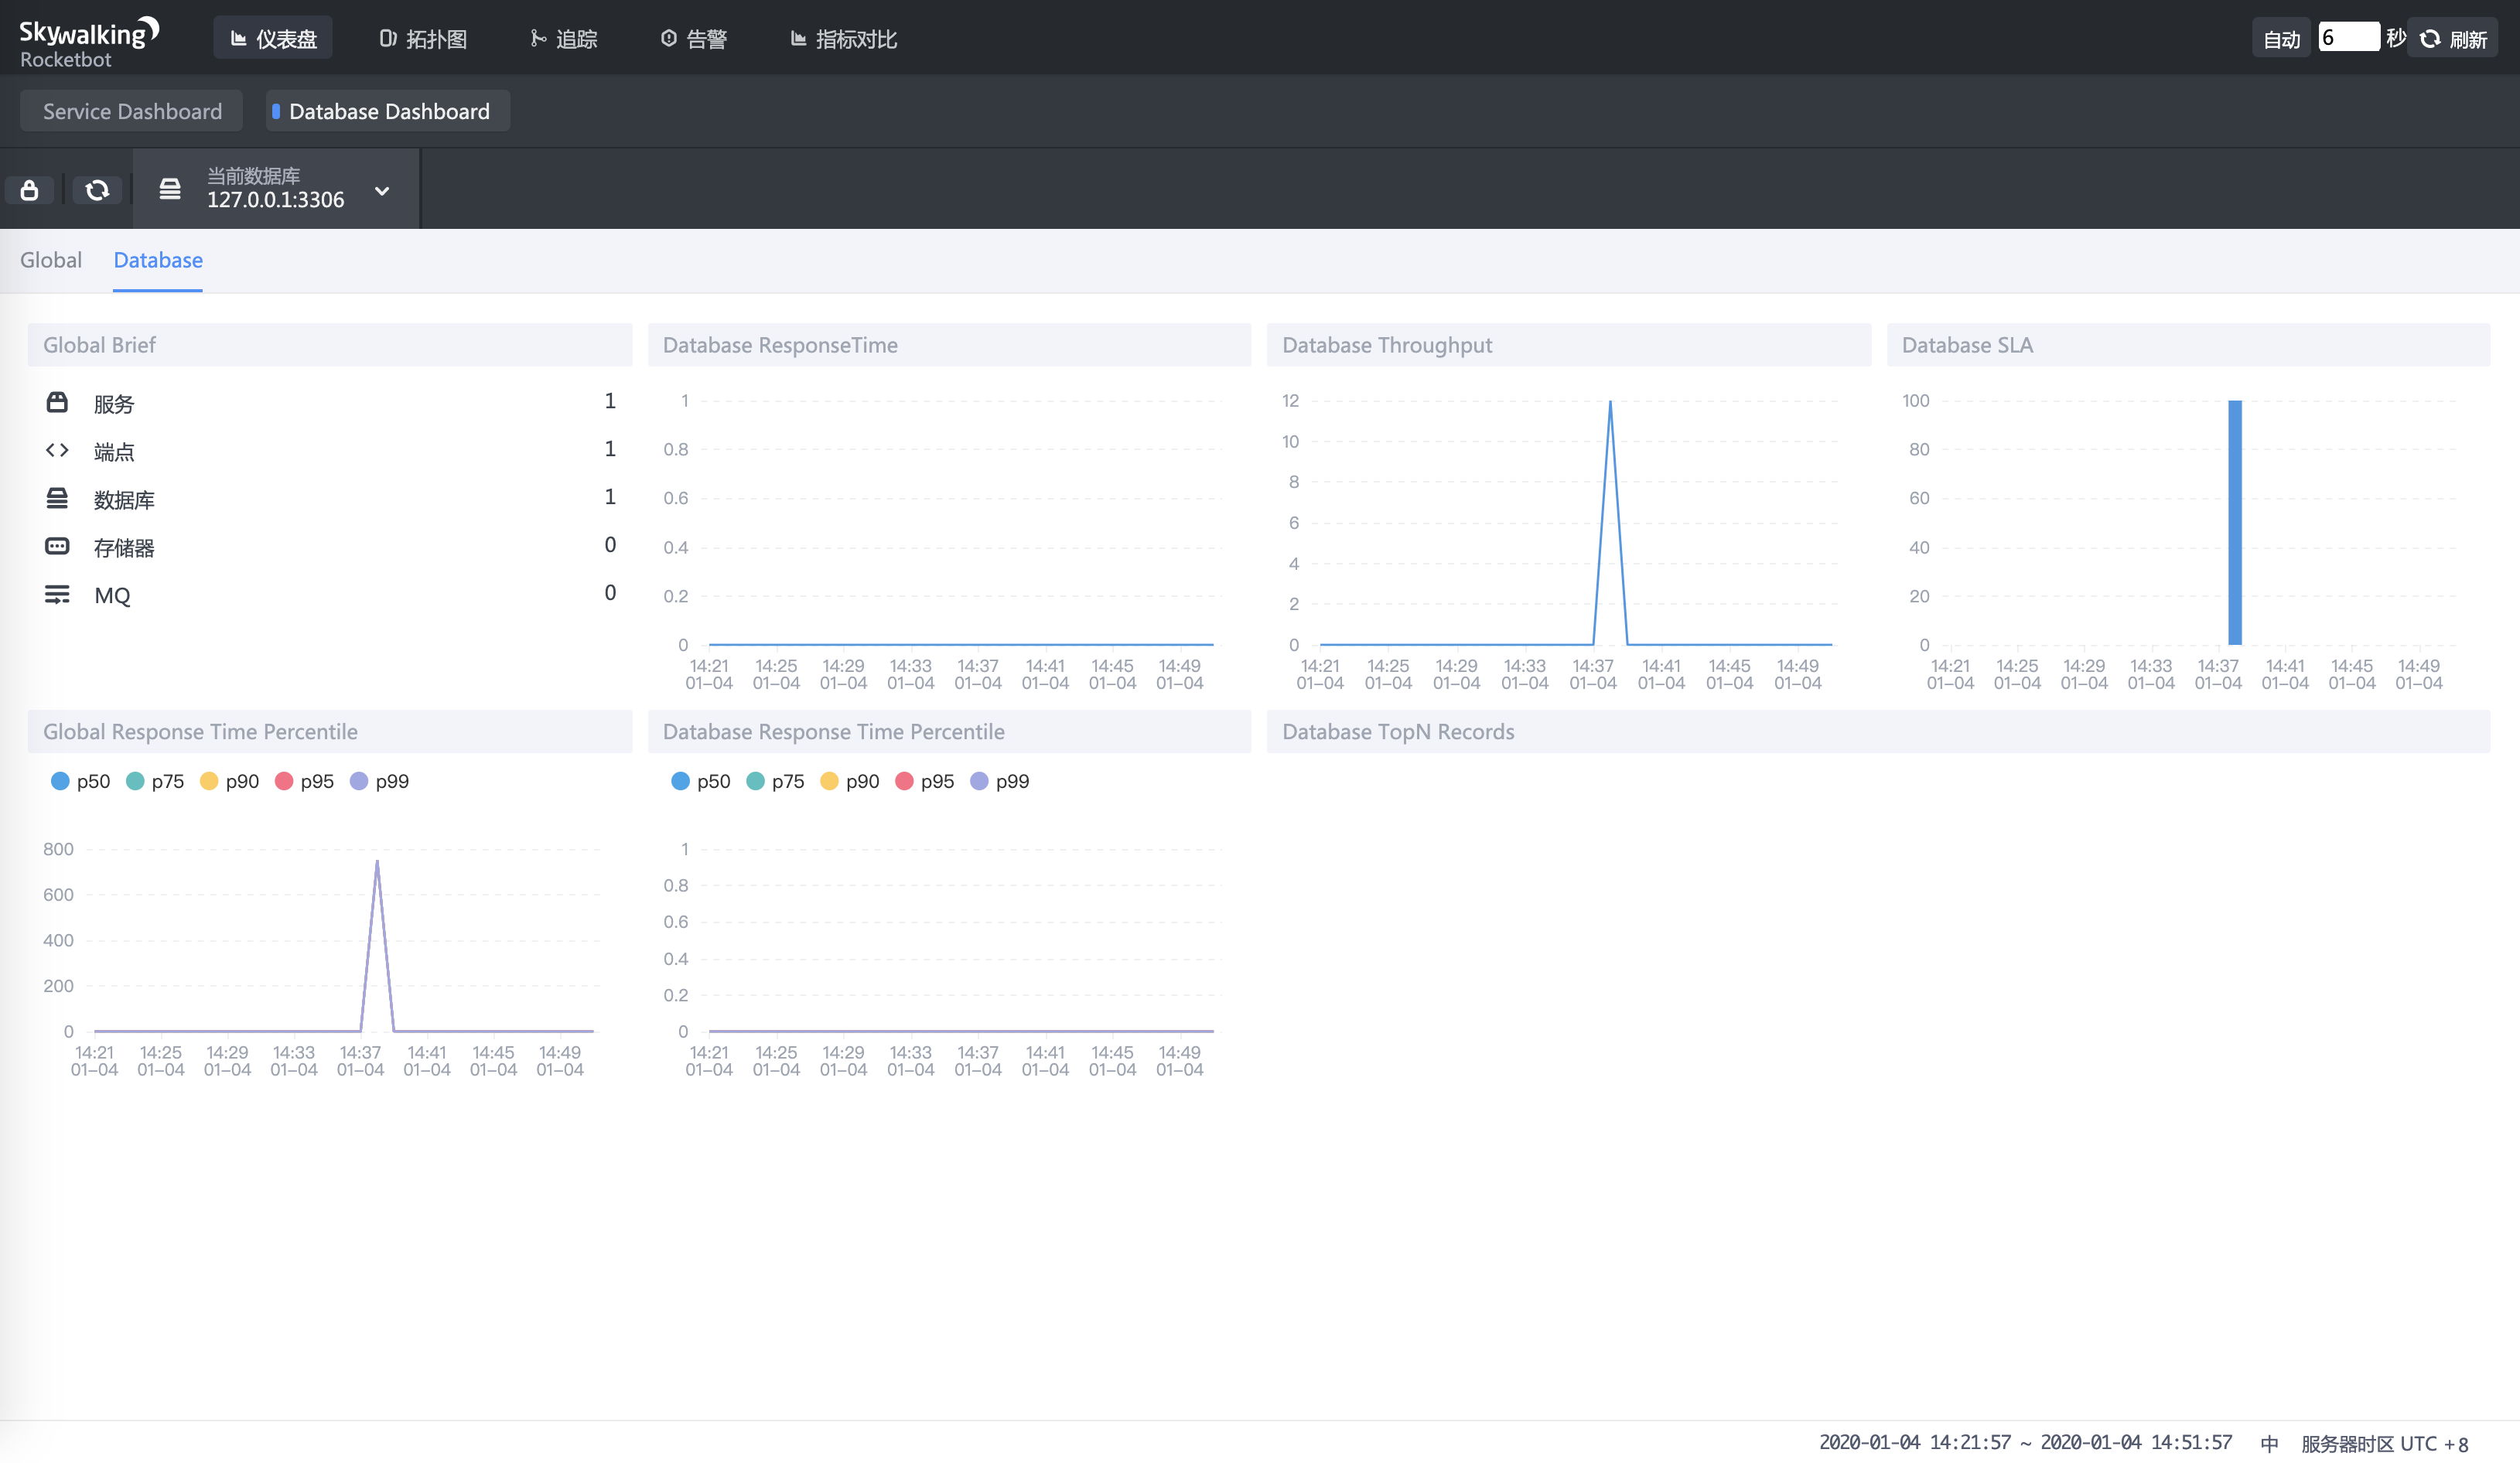Click the Skywalking Rocketbot logo

pyautogui.click(x=88, y=42)
